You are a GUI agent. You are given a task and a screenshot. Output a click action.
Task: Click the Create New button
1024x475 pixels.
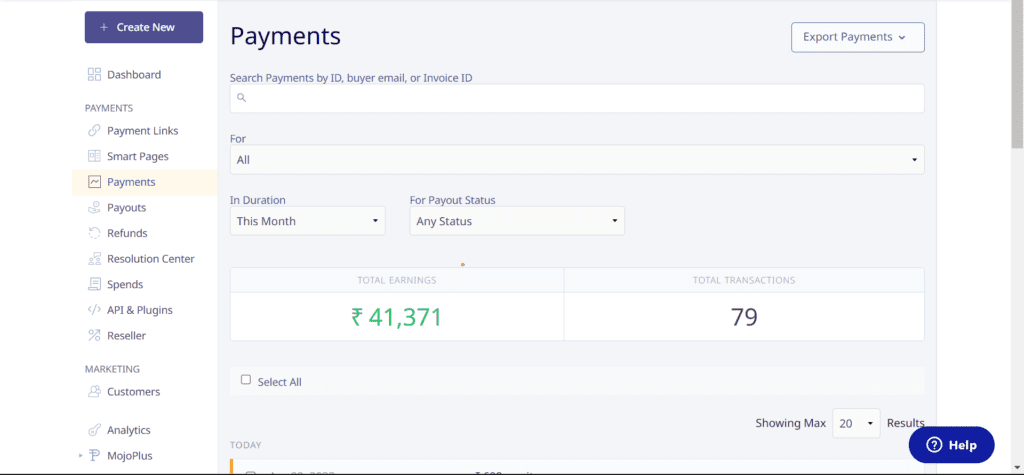(144, 27)
